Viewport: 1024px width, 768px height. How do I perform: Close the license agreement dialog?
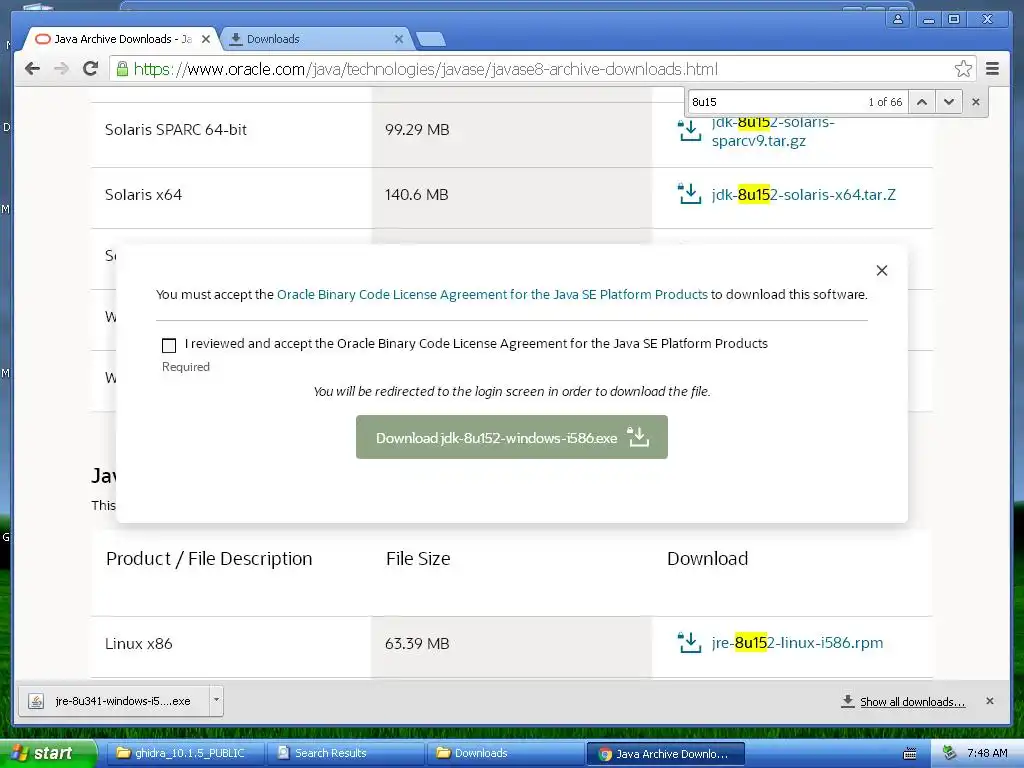[882, 270]
